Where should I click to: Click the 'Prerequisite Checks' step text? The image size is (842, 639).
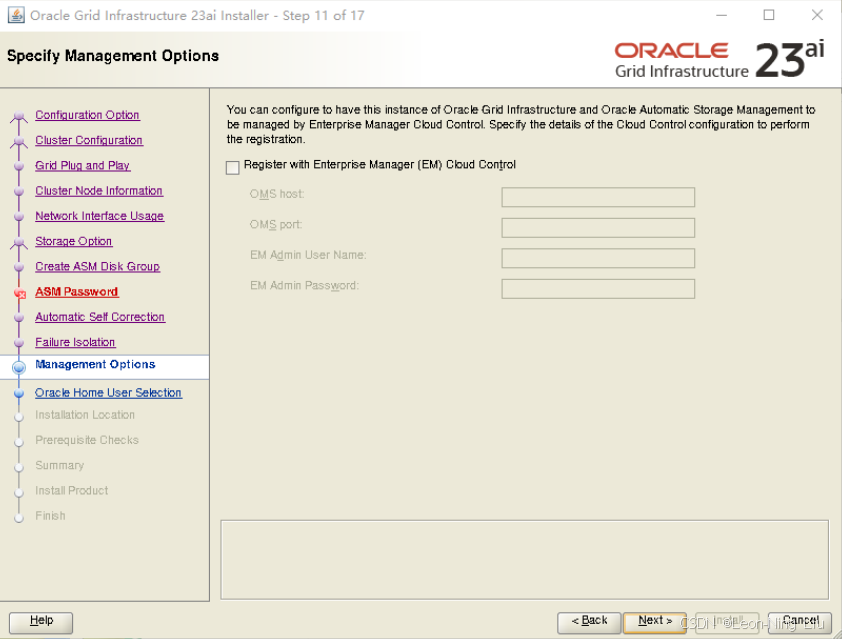coord(87,440)
